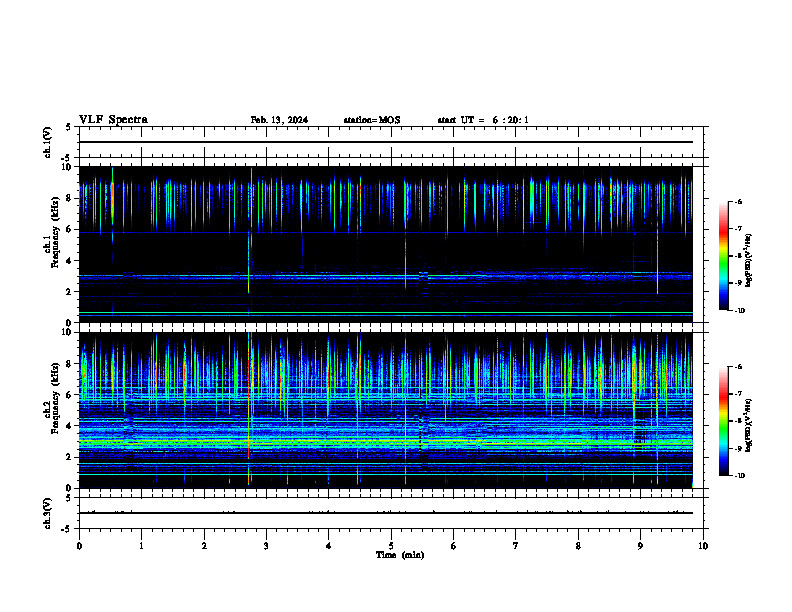
Task: Click the upper color scale bar for ch.1
Action: tap(724, 256)
